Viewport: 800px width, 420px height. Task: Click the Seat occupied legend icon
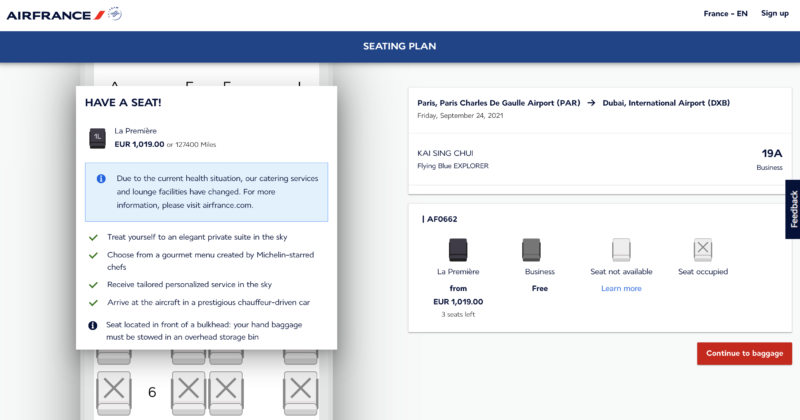703,250
